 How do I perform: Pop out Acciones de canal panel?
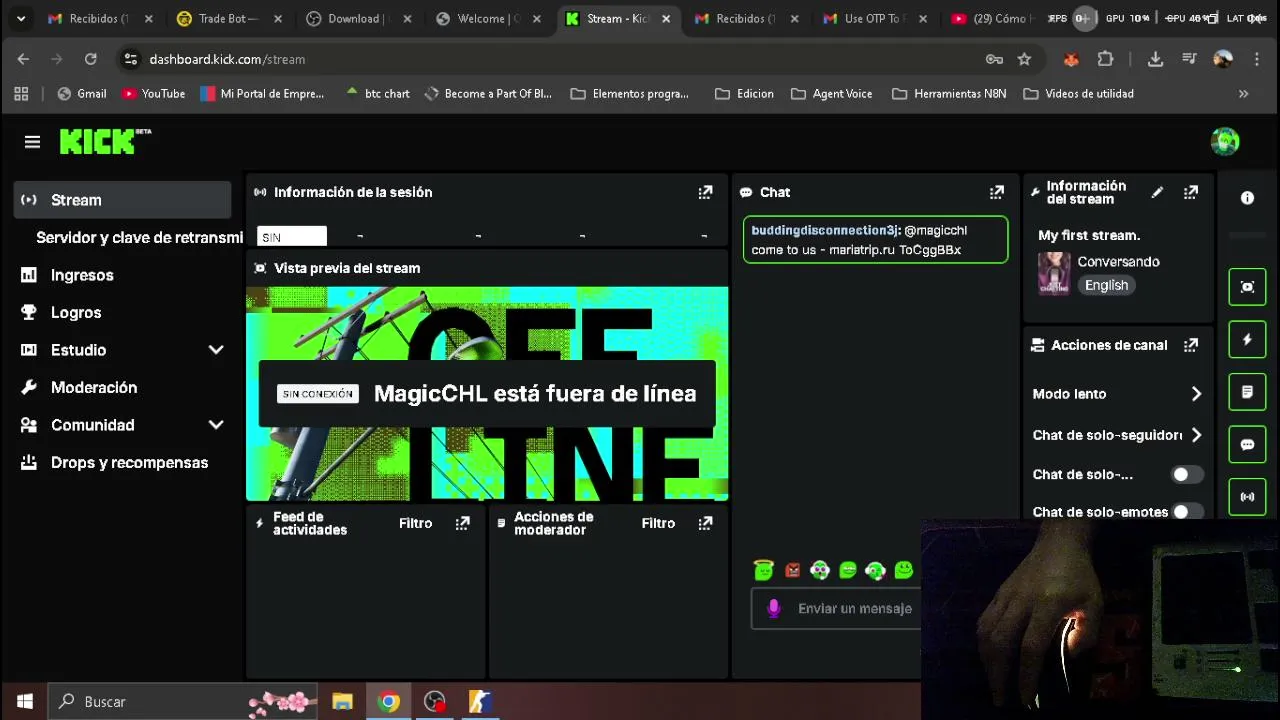(x=1190, y=345)
